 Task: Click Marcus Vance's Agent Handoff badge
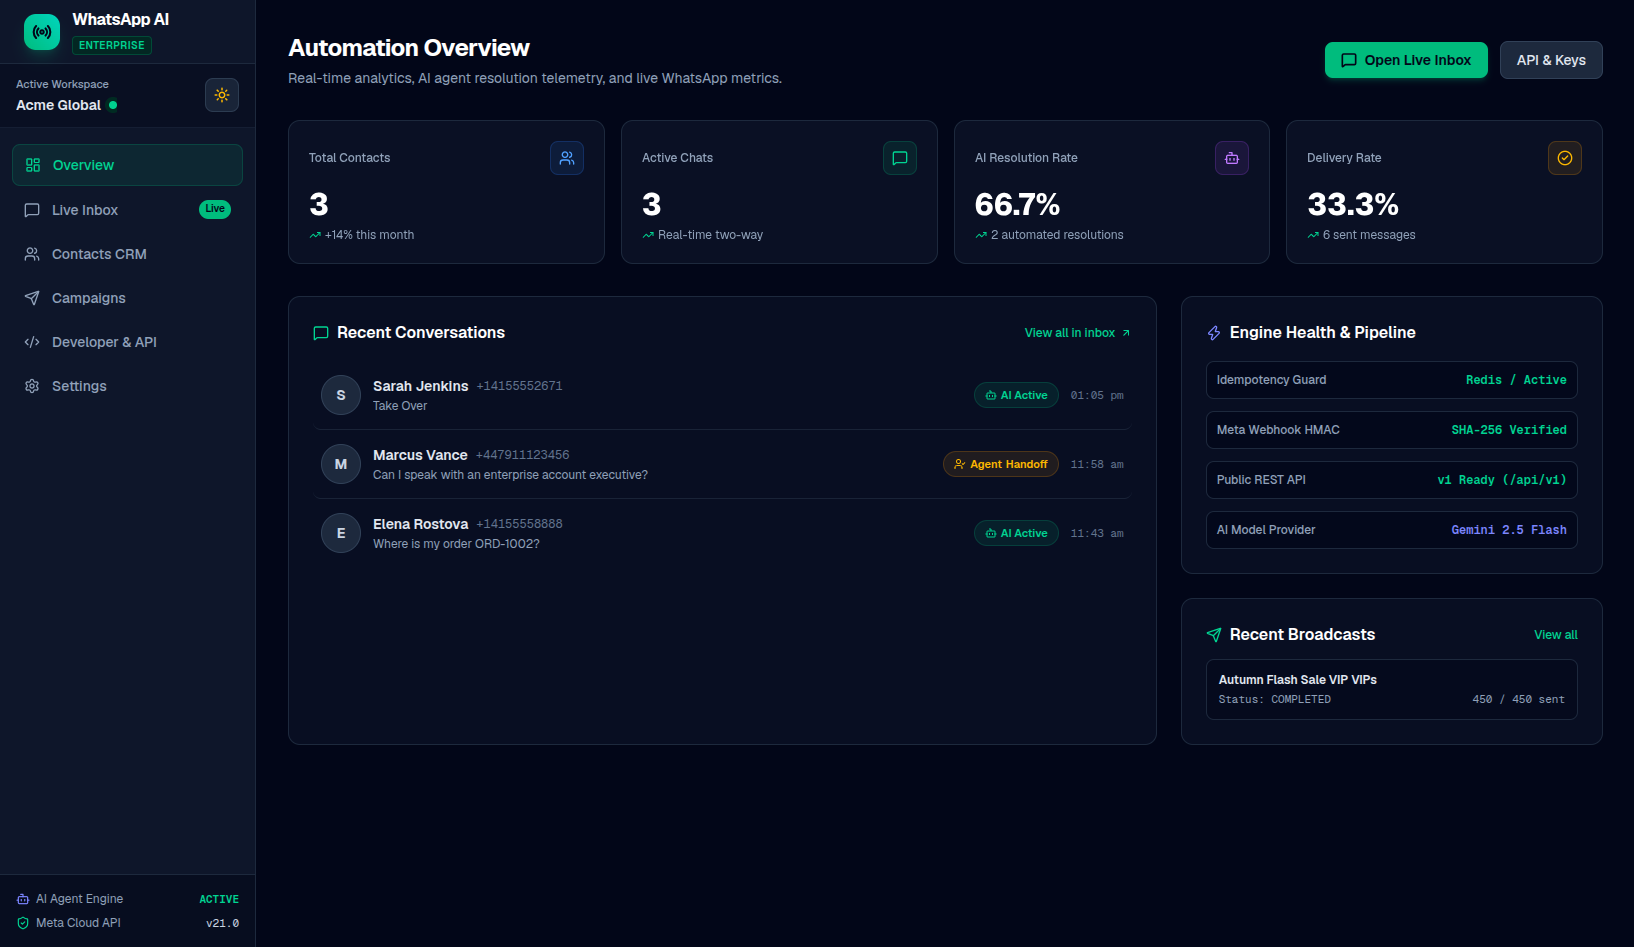[x=1001, y=464]
